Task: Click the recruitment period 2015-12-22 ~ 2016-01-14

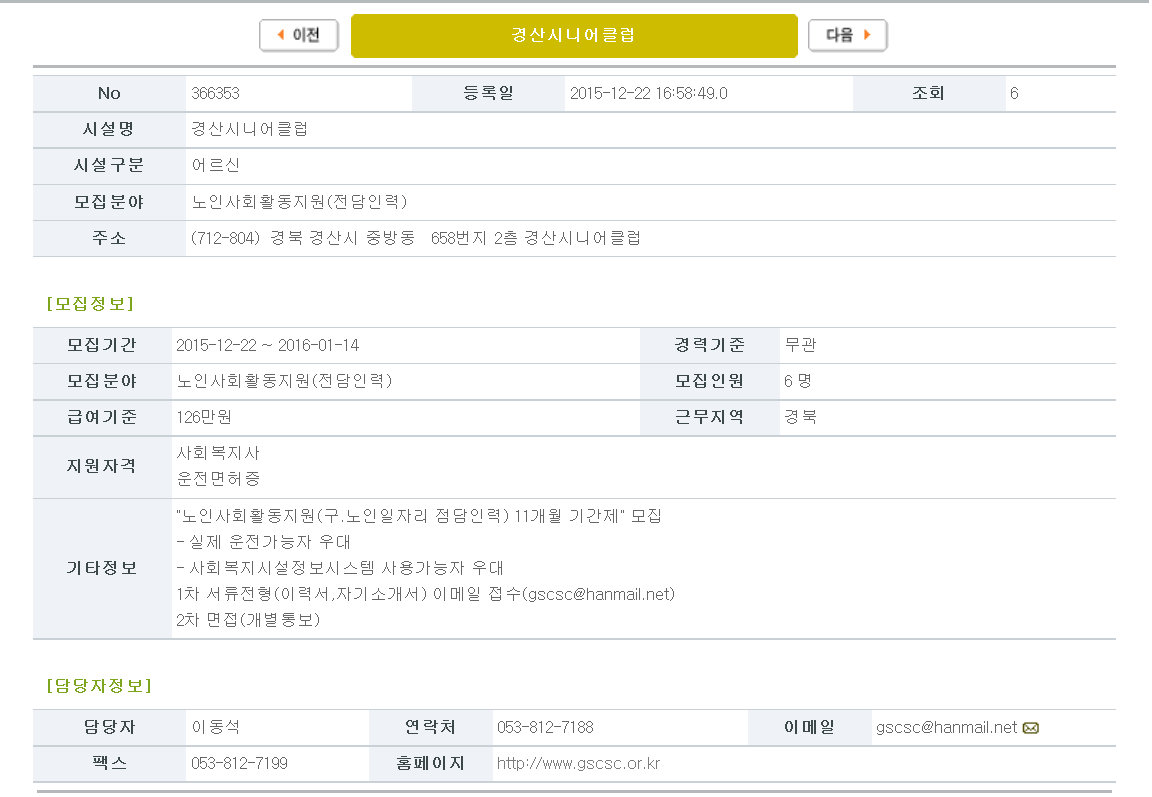Action: pos(267,346)
